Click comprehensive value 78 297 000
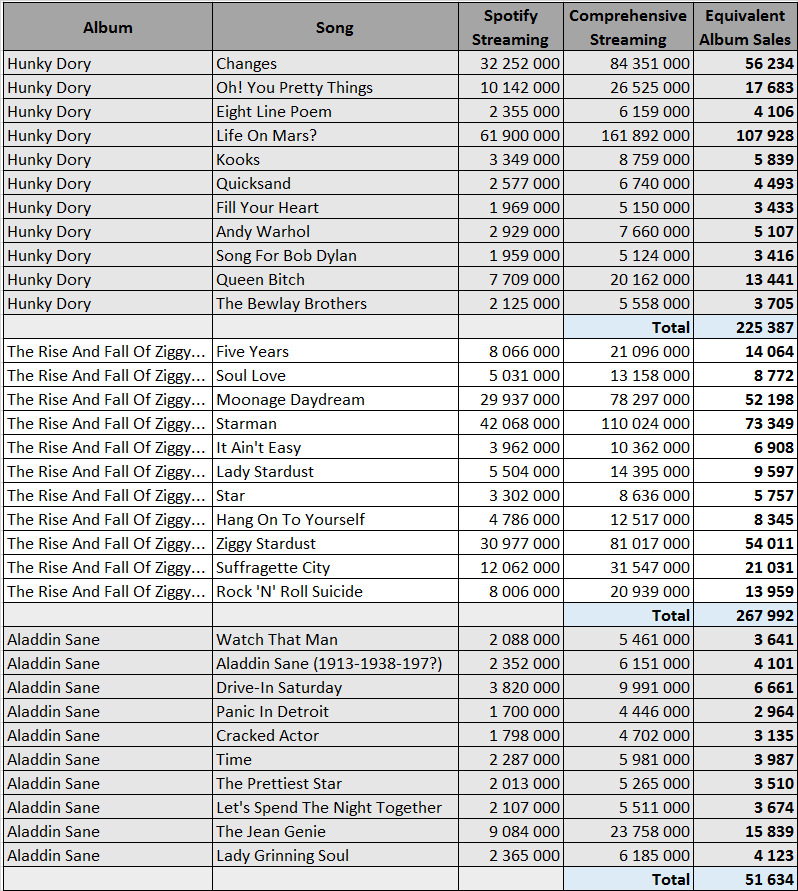This screenshot has width=798, height=891. (628, 399)
